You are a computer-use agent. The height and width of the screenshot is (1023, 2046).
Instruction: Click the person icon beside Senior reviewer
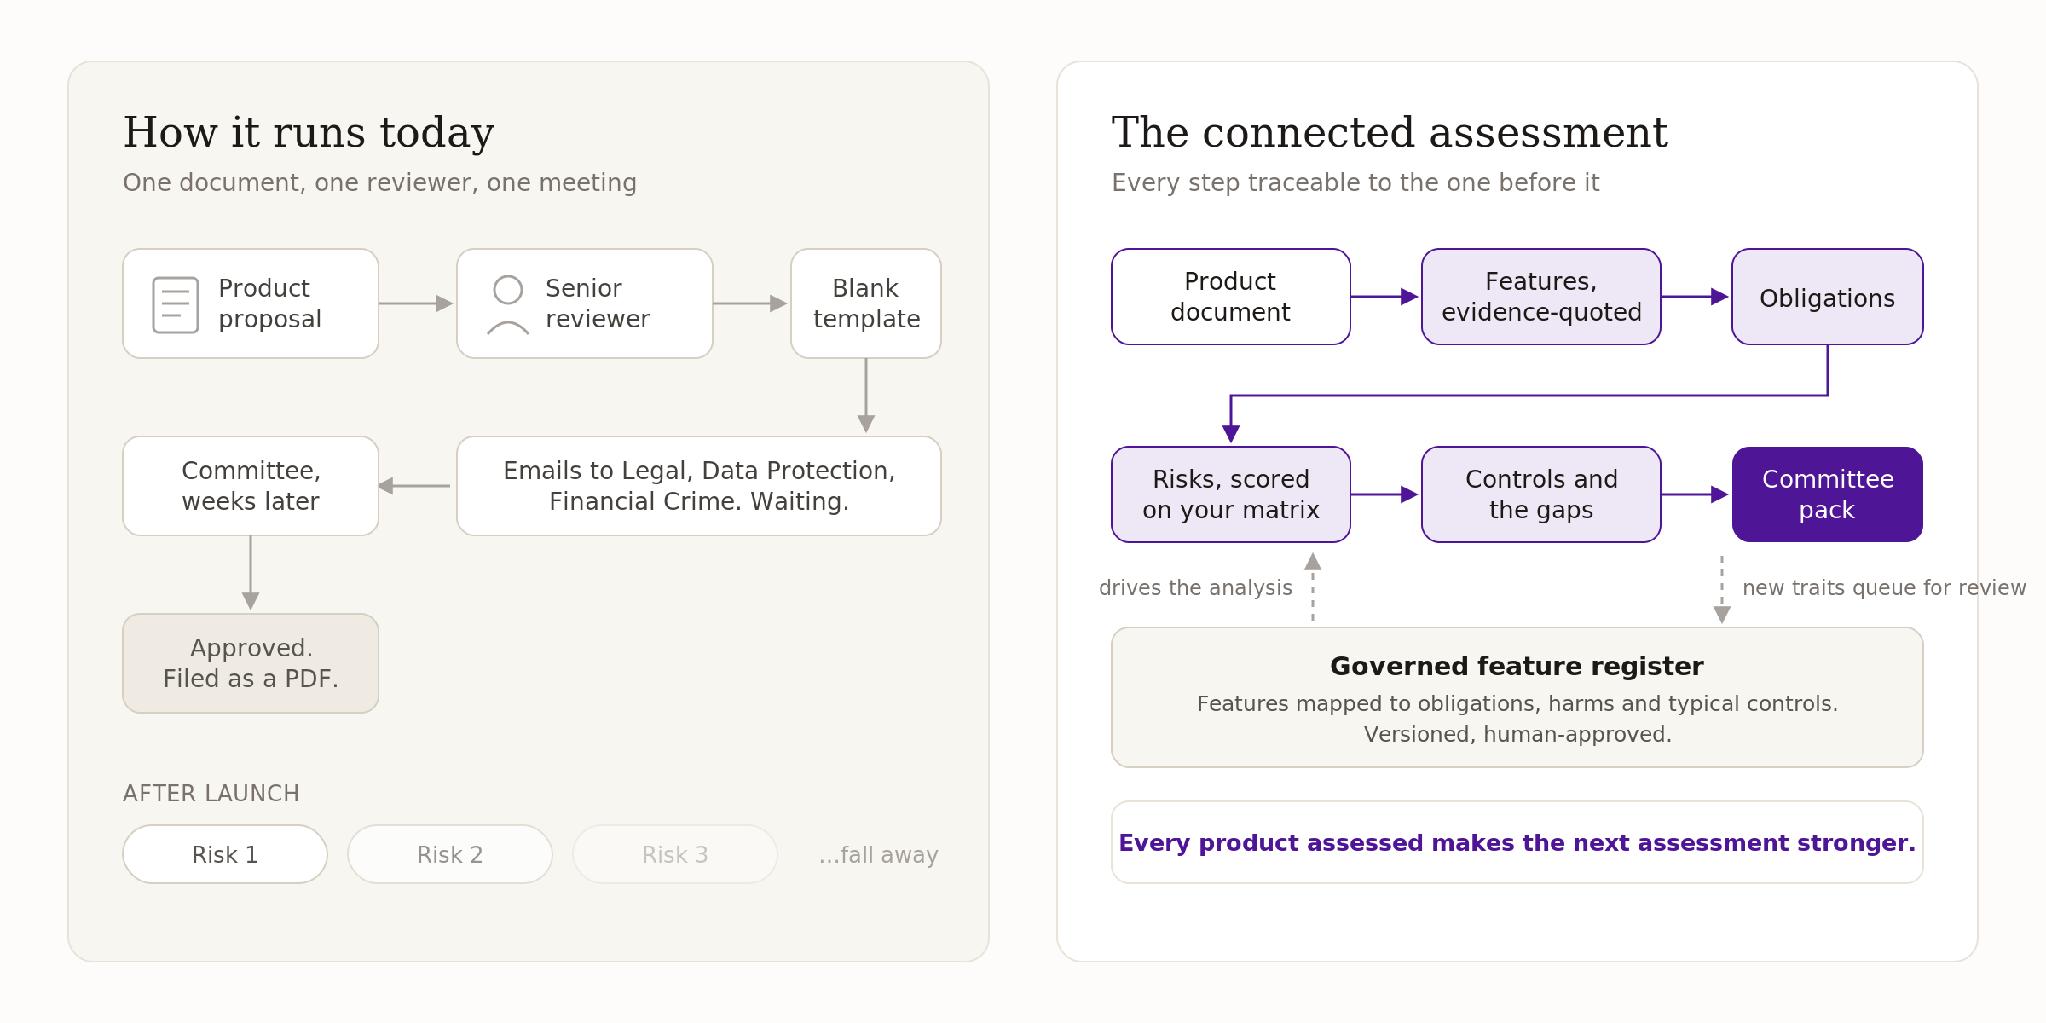(x=508, y=304)
